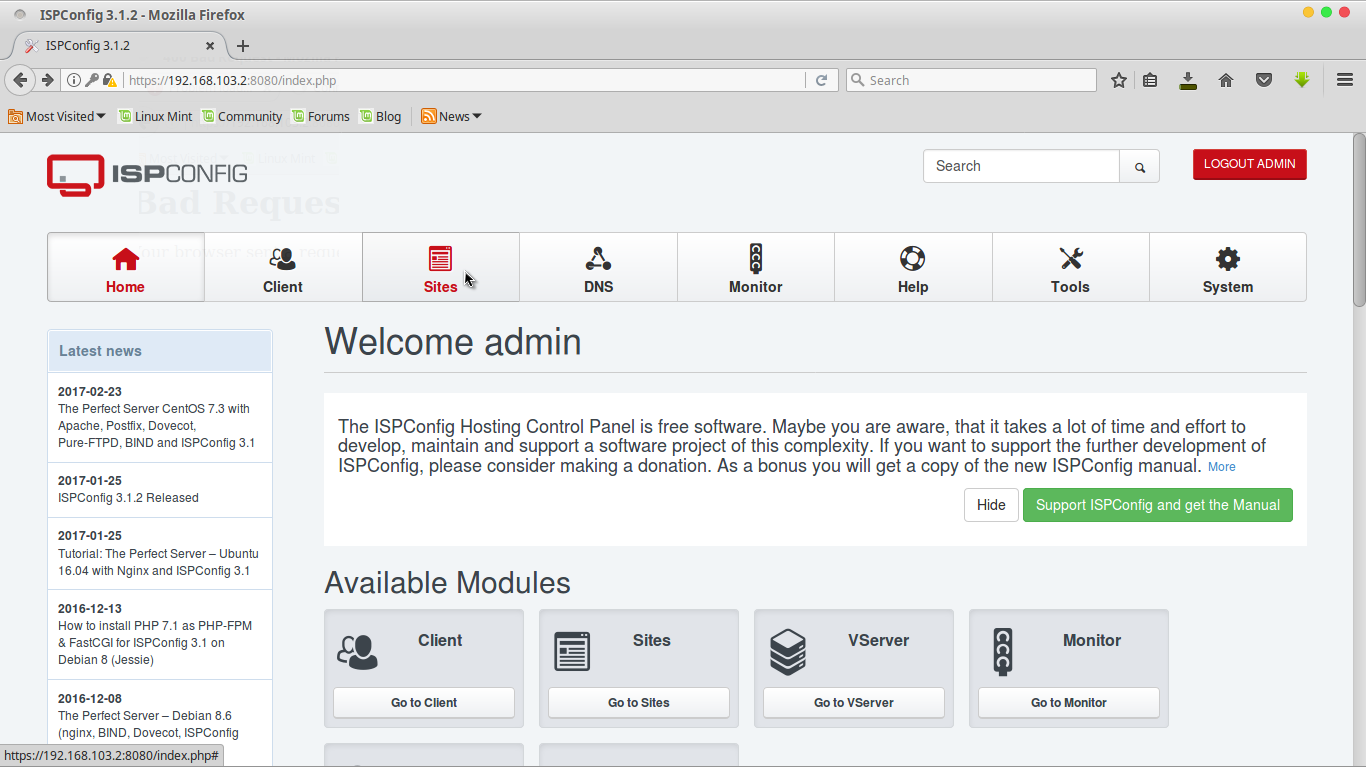Viewport: 1366px width, 767px height.
Task: Open the Sites module tab
Action: point(440,267)
